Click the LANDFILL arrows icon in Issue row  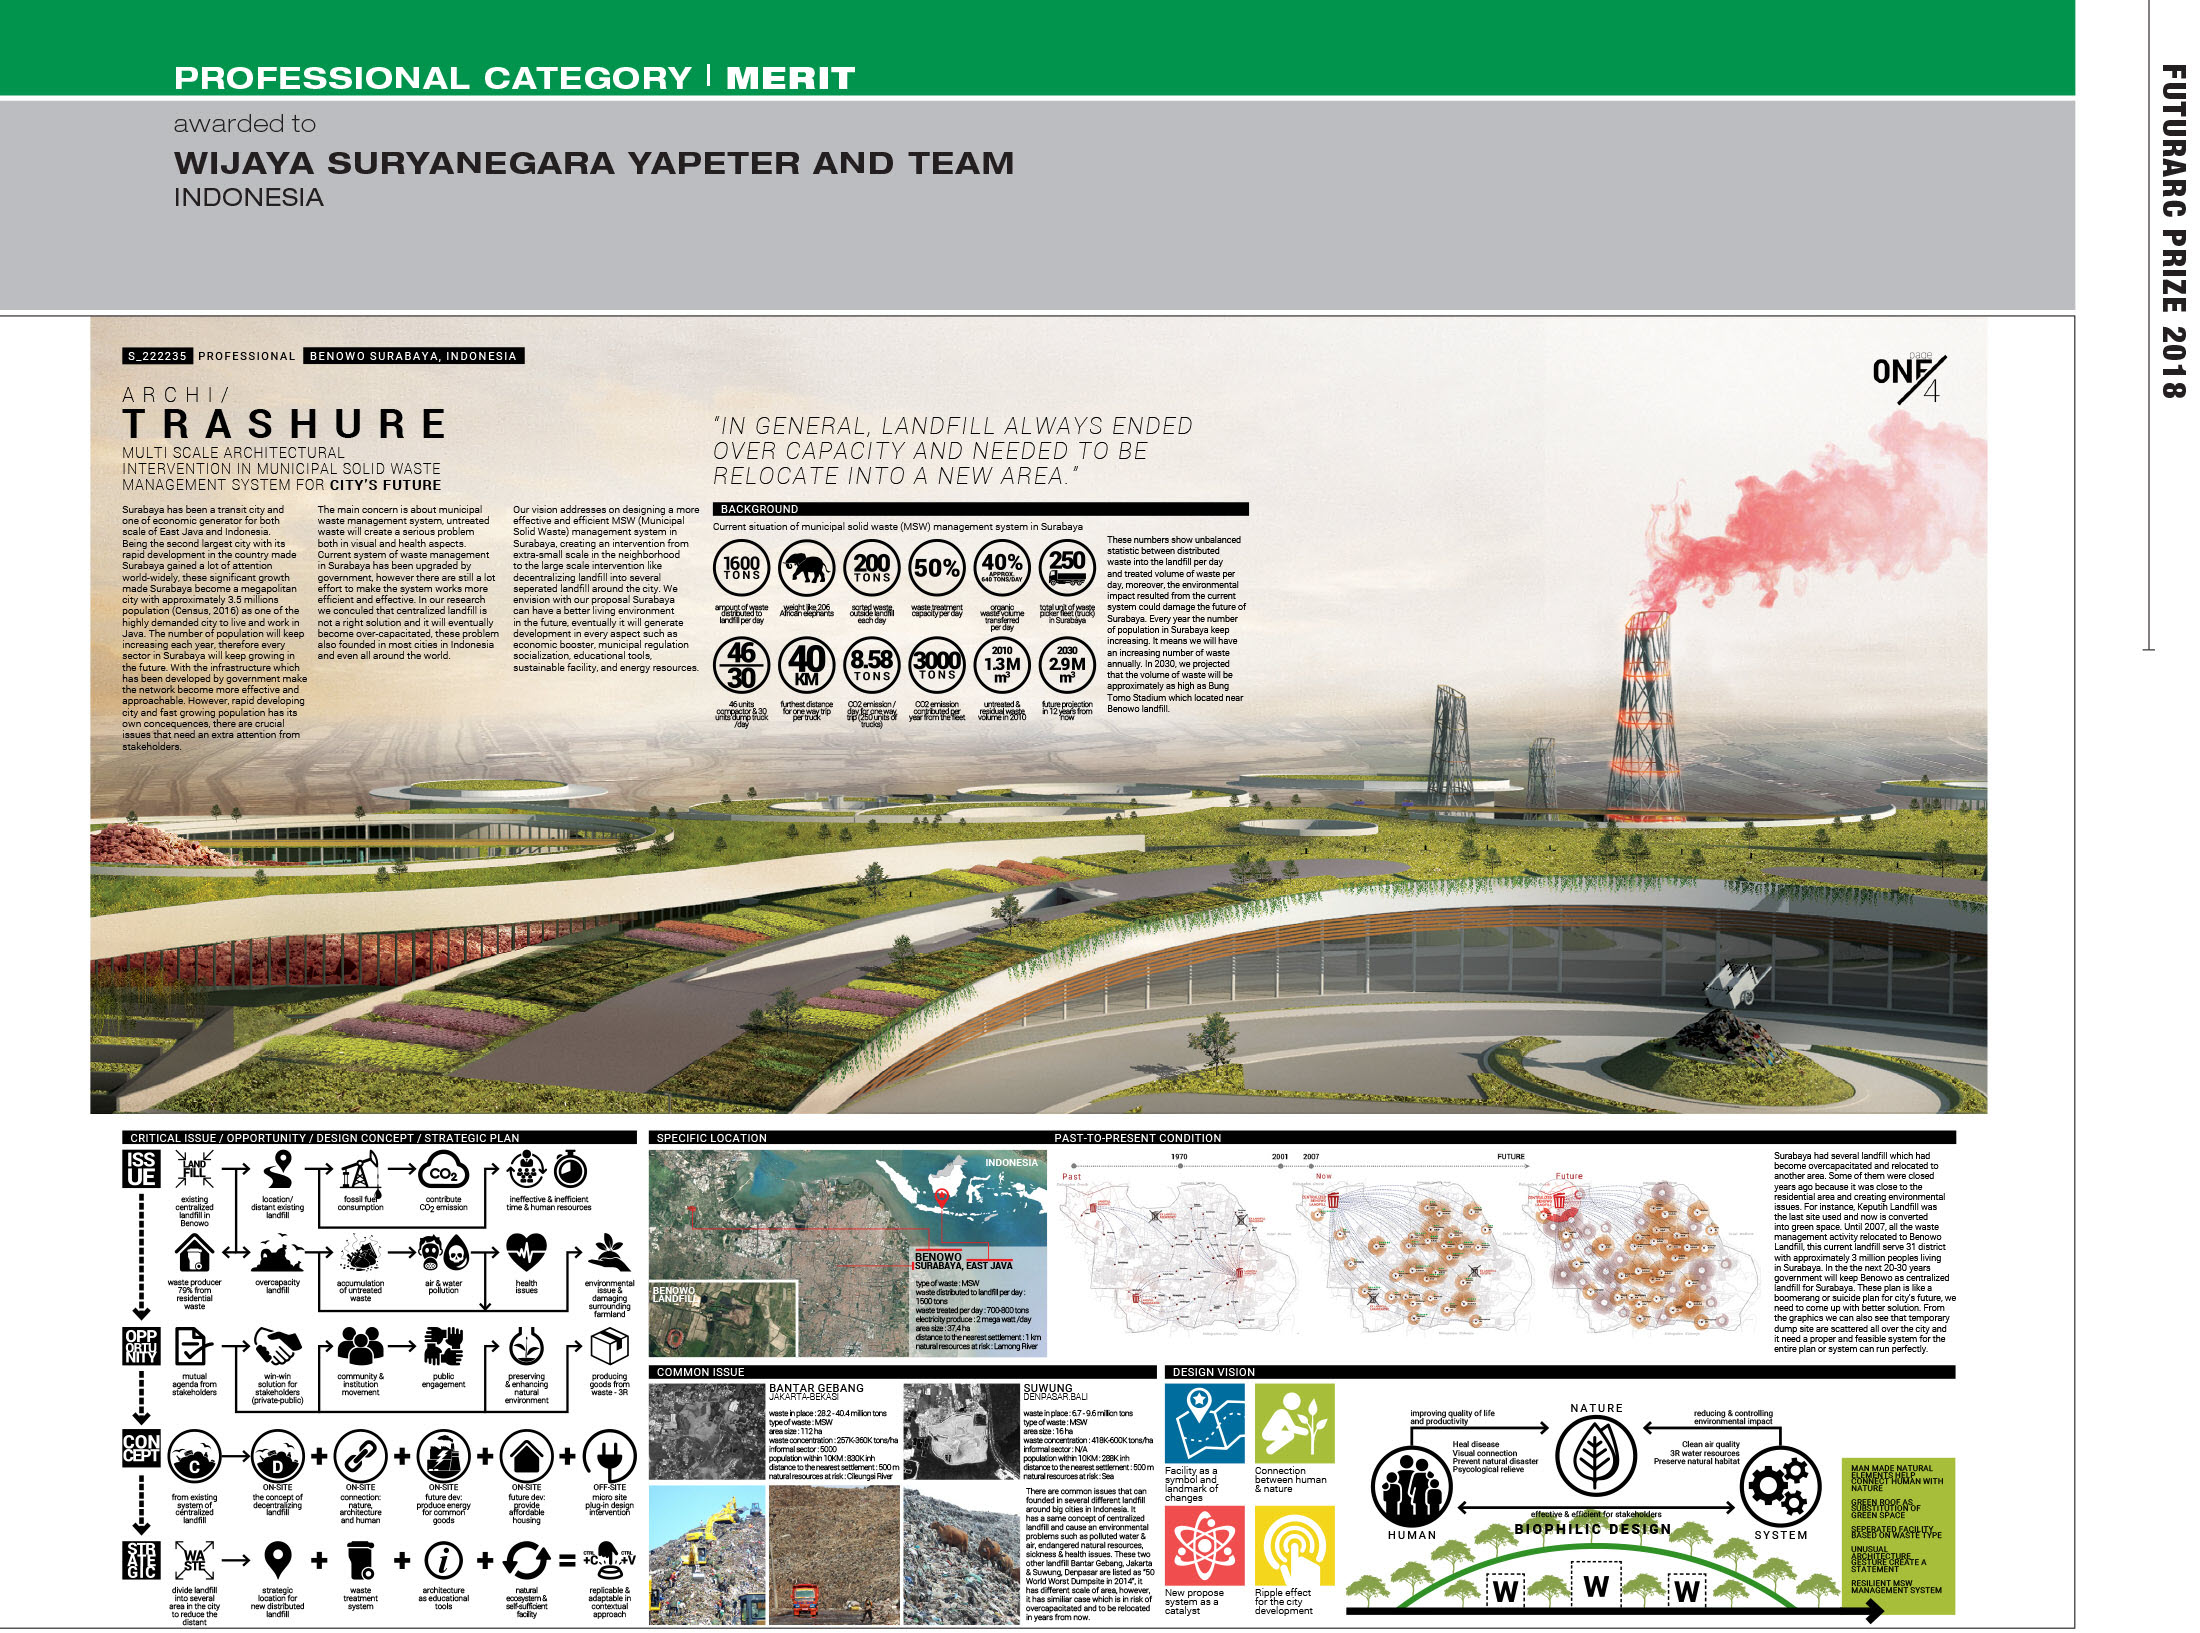[194, 1170]
